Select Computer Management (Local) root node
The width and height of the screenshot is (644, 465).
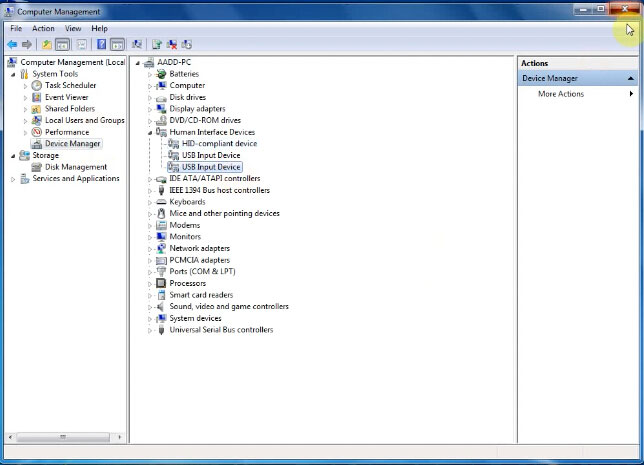coord(73,62)
